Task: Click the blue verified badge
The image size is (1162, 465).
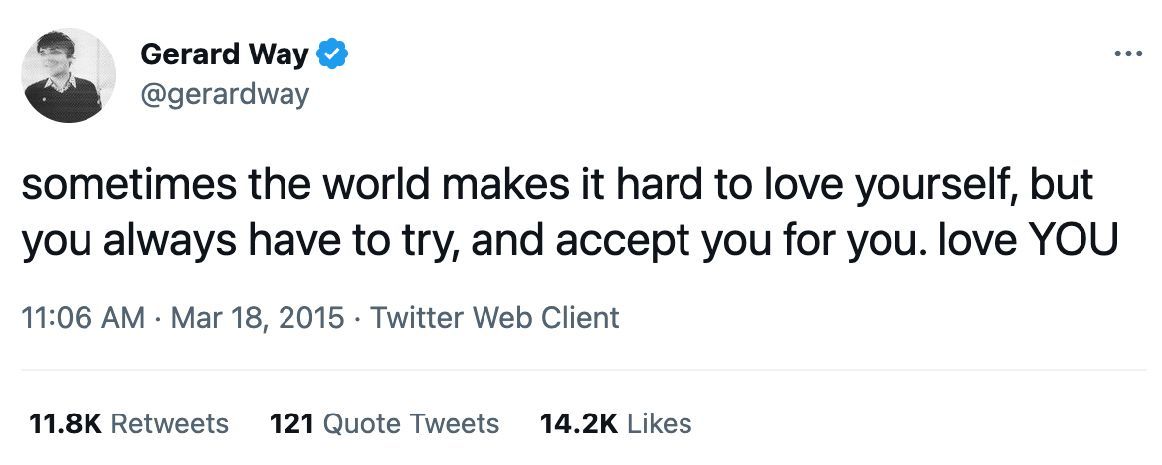Action: [332, 55]
